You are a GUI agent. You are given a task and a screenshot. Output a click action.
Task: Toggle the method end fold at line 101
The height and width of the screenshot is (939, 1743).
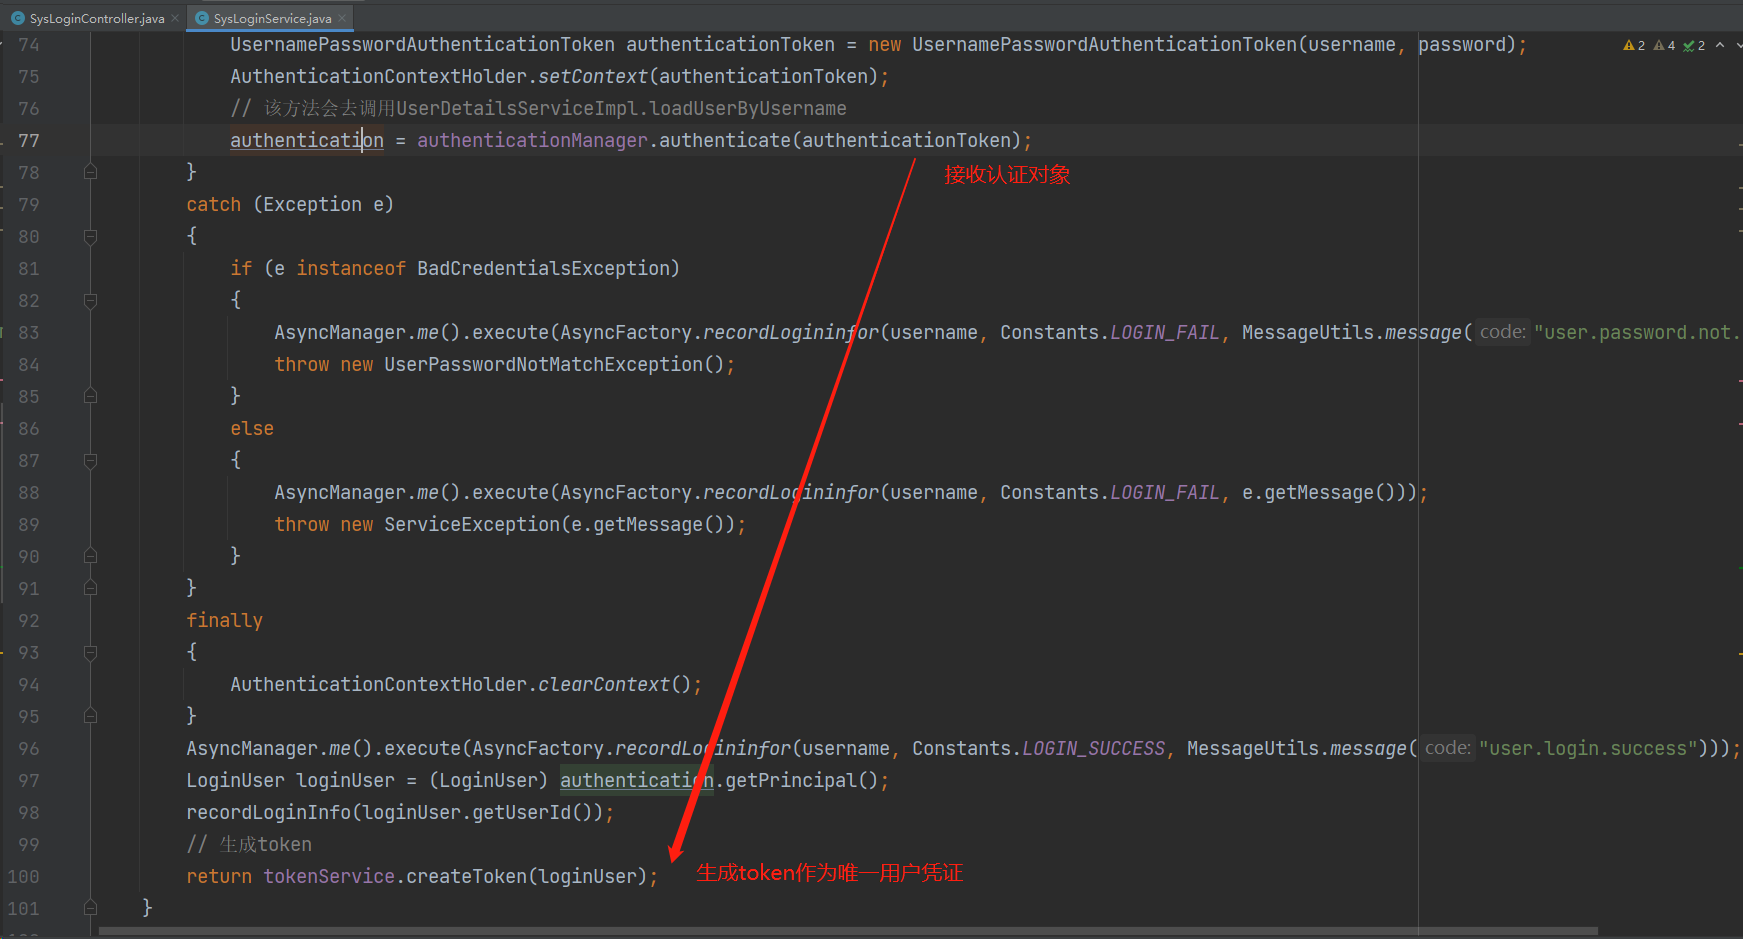pos(91,908)
